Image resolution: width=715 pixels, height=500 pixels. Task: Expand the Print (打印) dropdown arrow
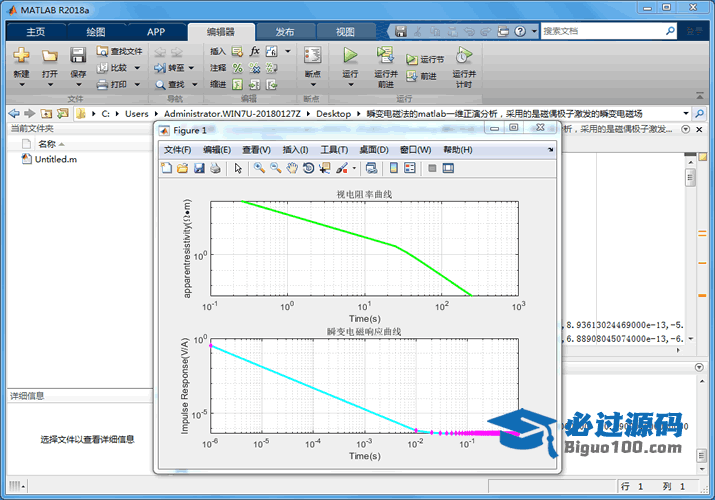coord(137,84)
